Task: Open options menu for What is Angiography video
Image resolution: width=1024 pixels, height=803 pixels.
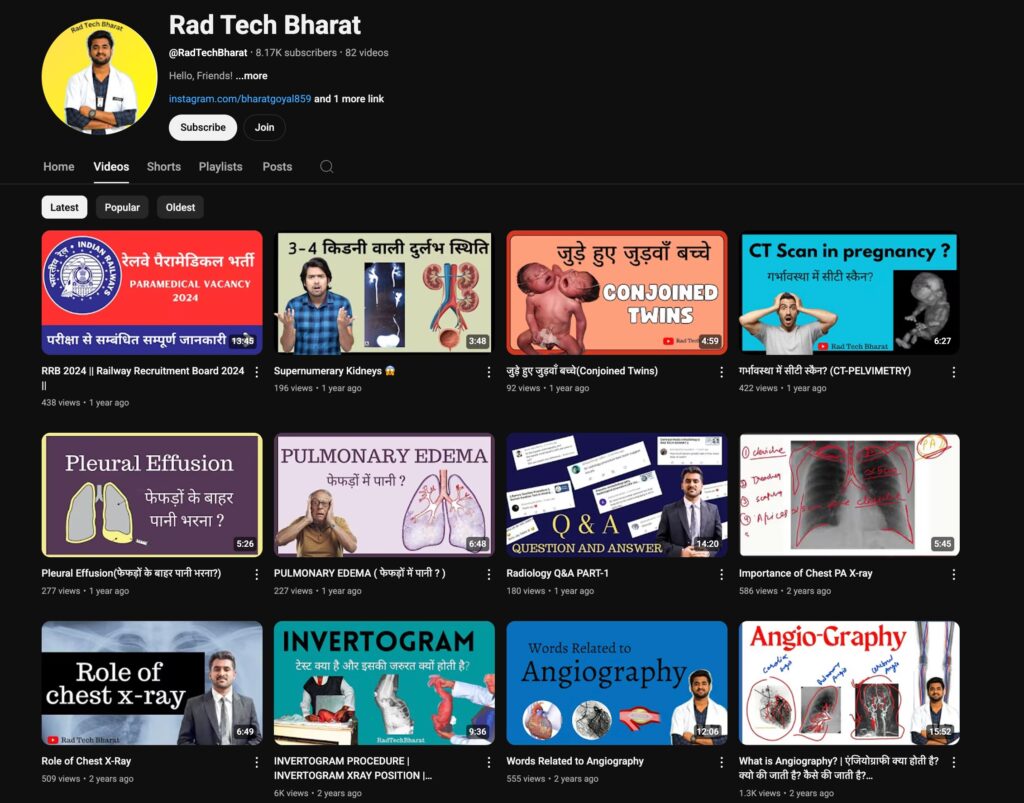Action: coord(953,763)
